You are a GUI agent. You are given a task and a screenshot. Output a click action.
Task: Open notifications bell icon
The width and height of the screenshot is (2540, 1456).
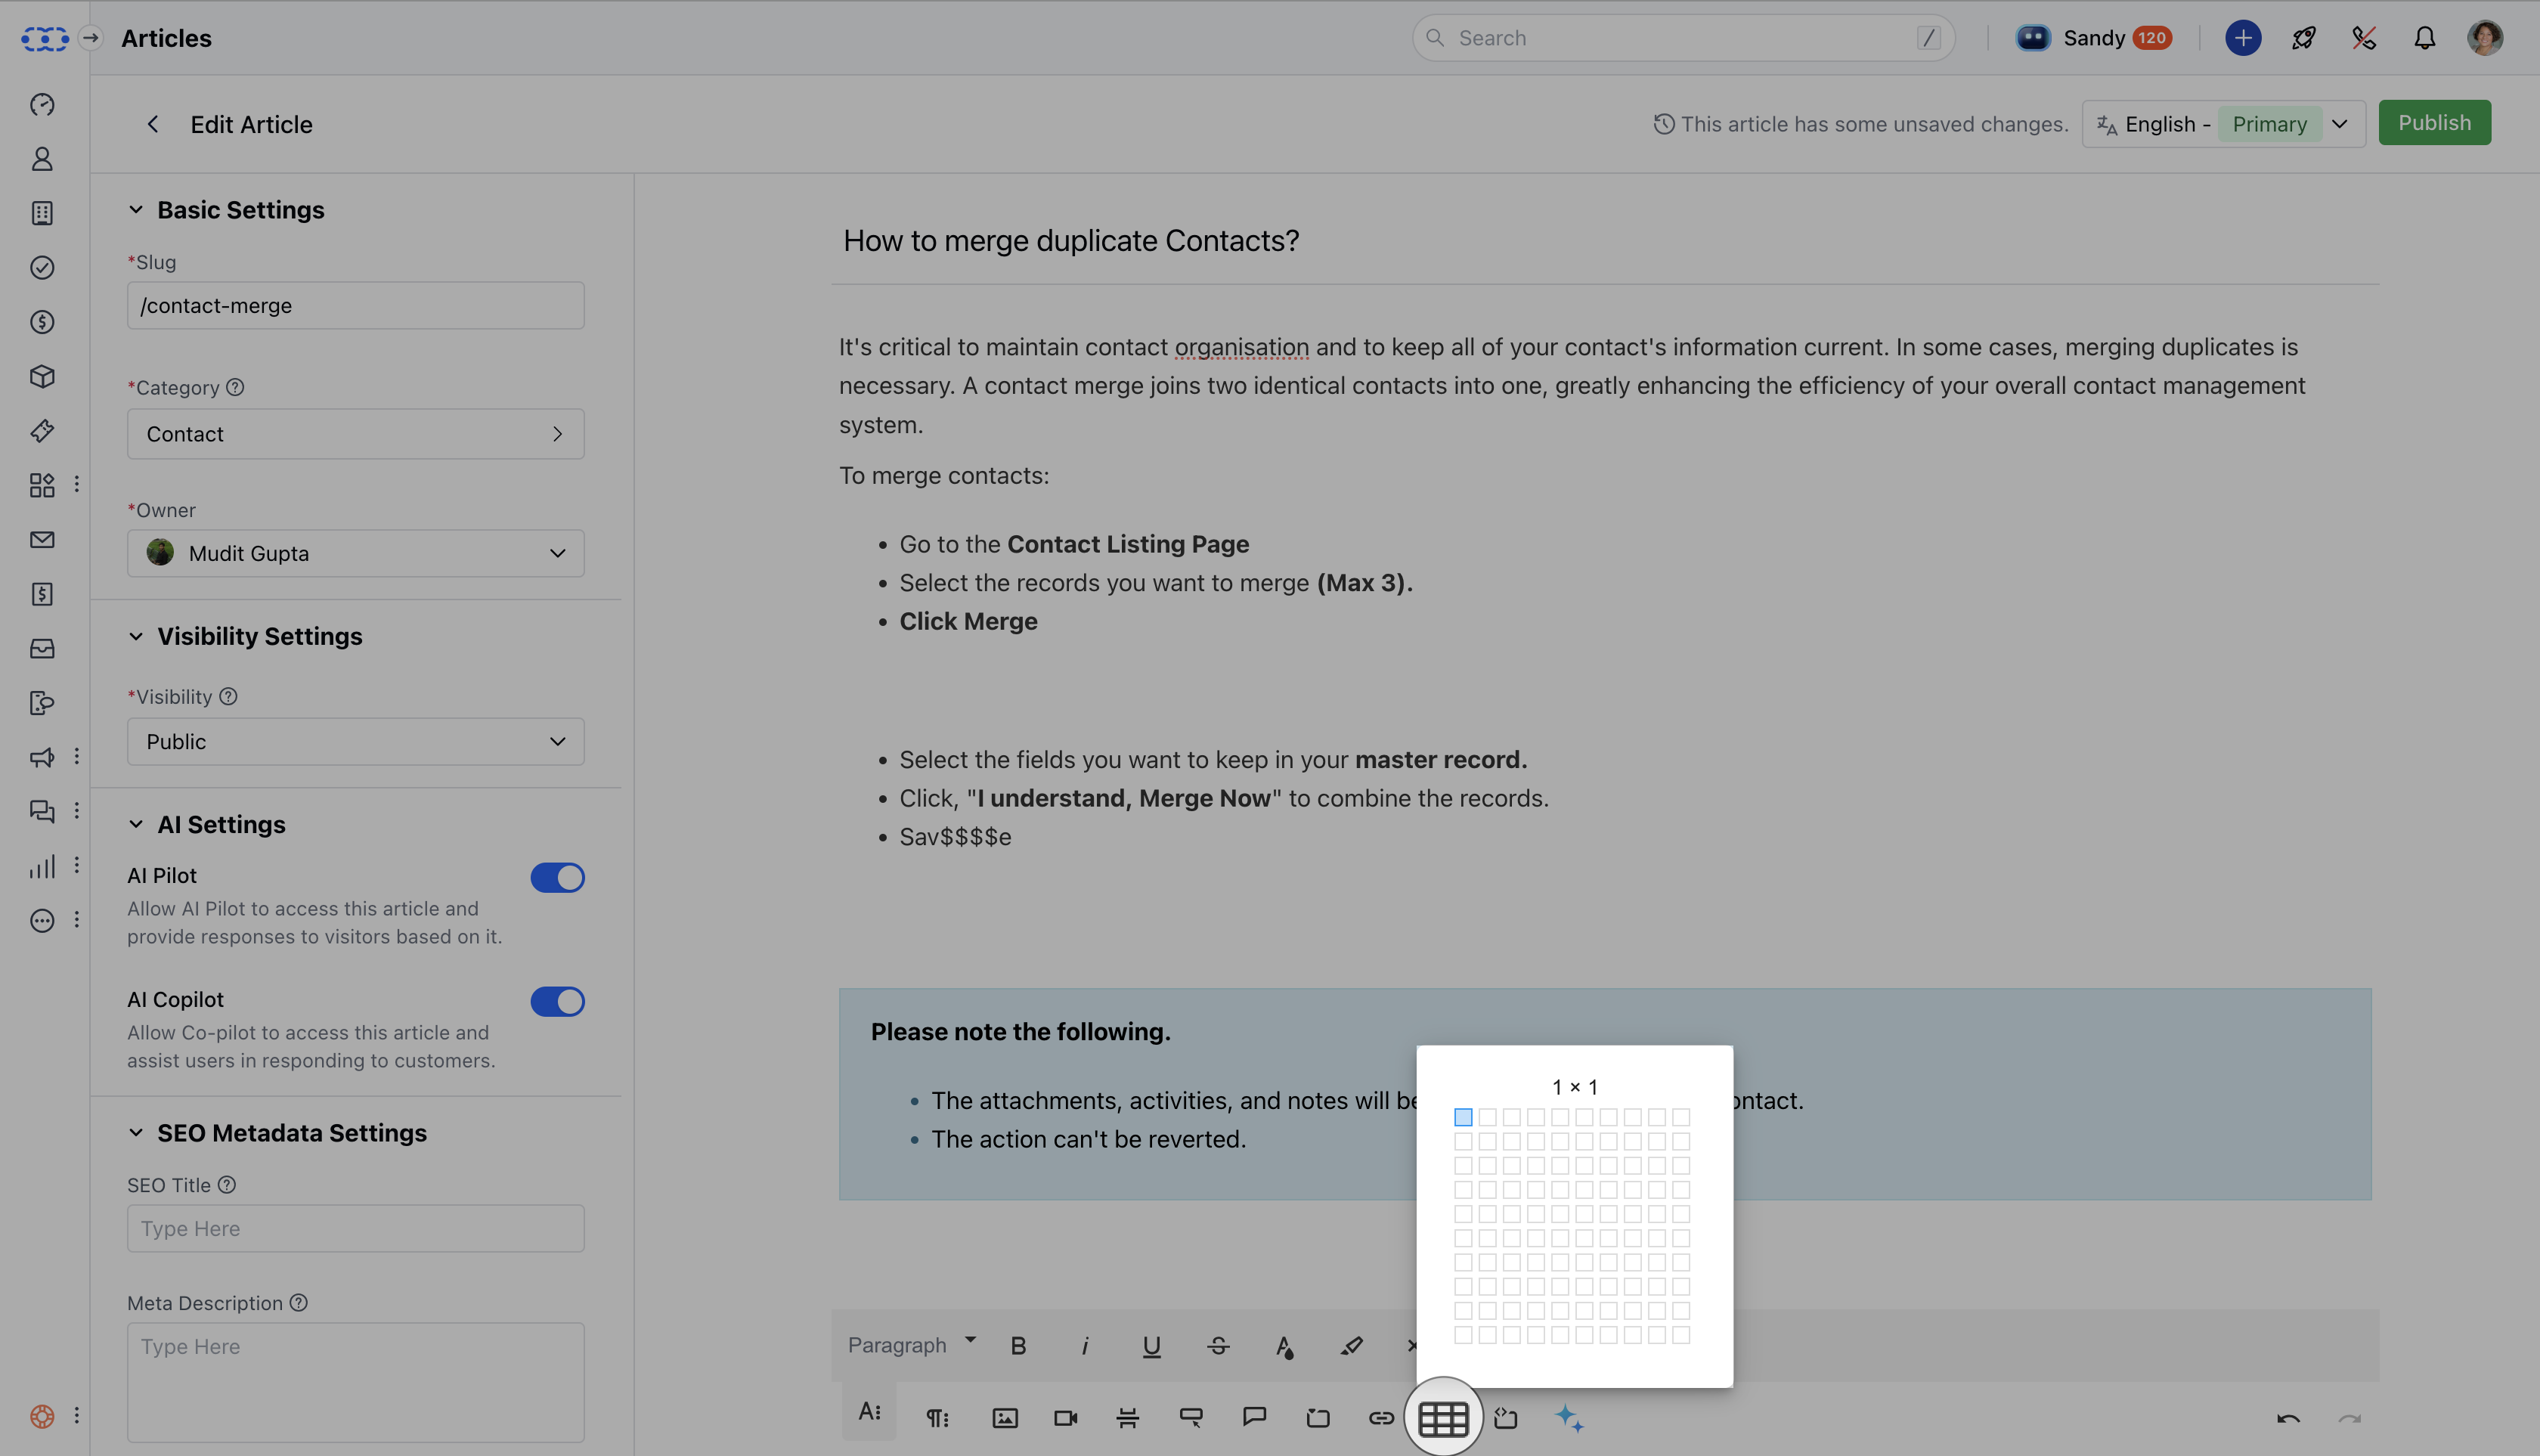(2424, 38)
